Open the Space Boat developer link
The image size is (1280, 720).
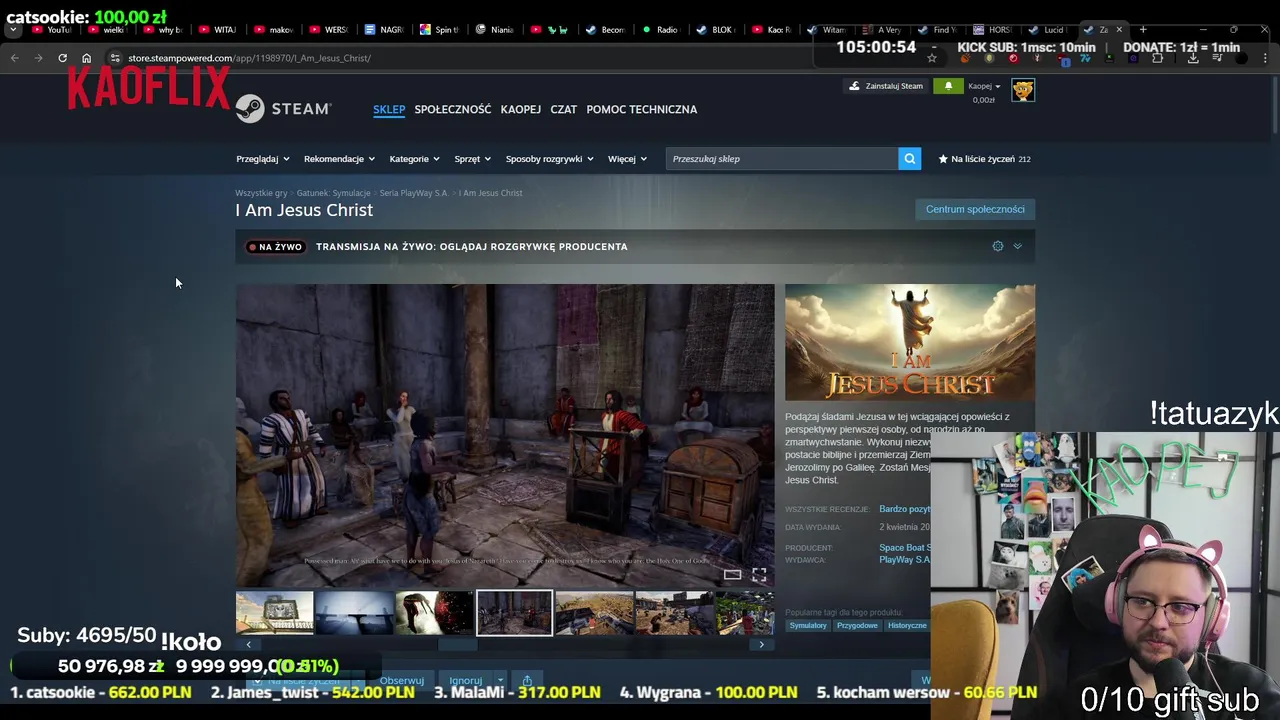[904, 548]
